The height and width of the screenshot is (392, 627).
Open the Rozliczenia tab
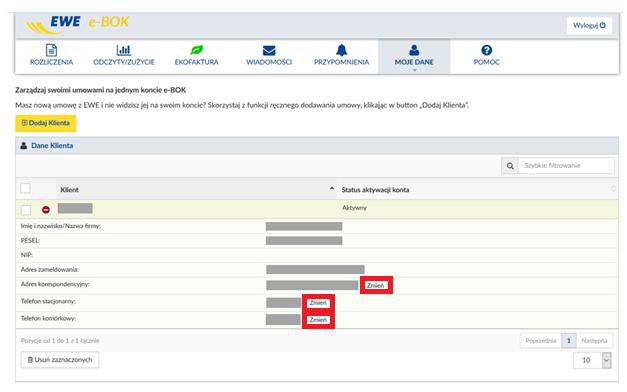pos(52,56)
